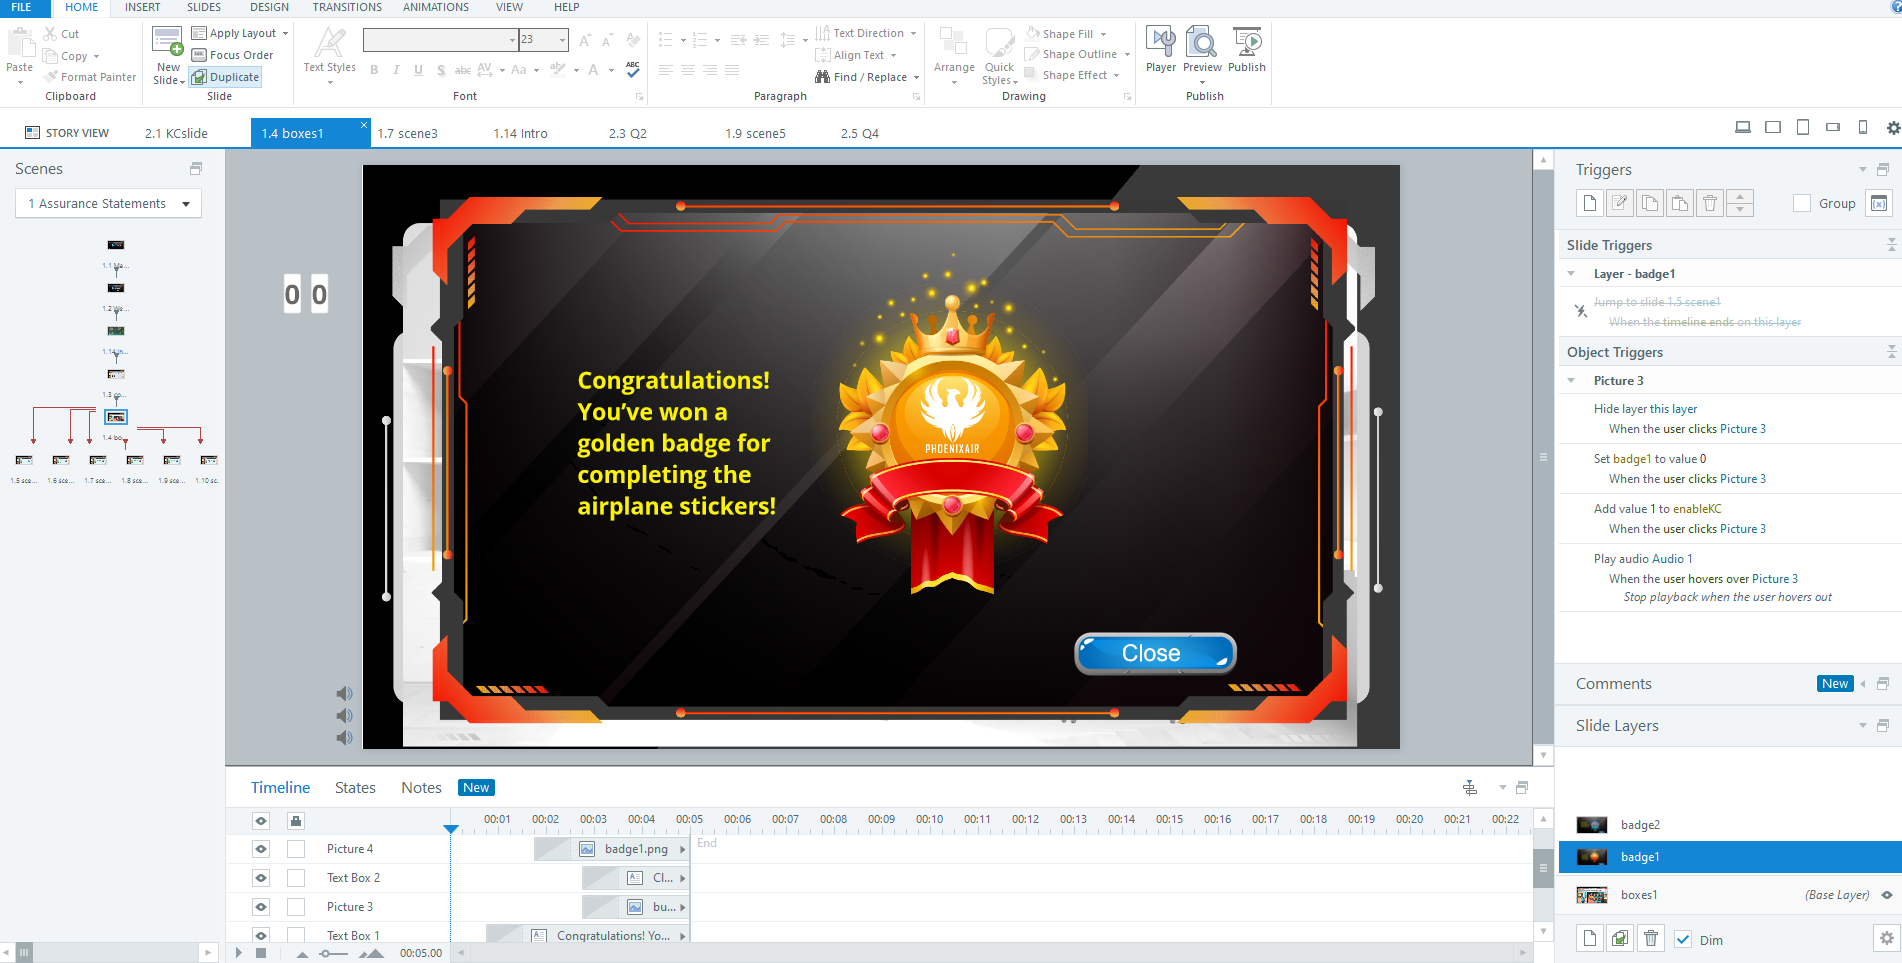Image resolution: width=1902 pixels, height=963 pixels.
Task: Open the FILE menu
Action: [22, 7]
